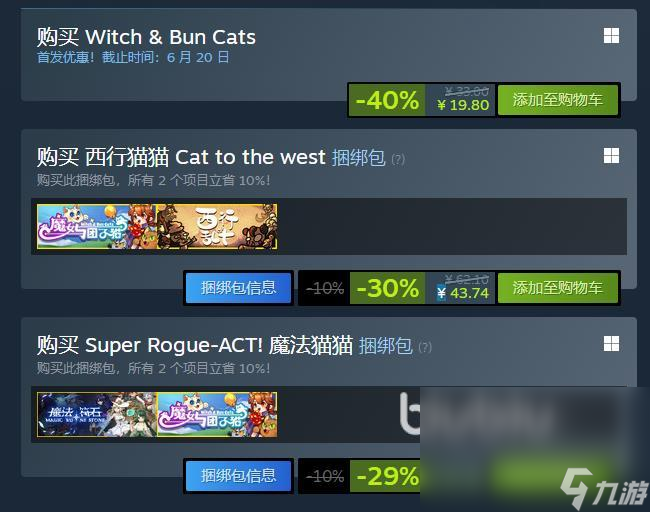Screen dimensions: 650x512
Task: Click question mark beside Cat to the west 捆绑包
Action: point(398,159)
